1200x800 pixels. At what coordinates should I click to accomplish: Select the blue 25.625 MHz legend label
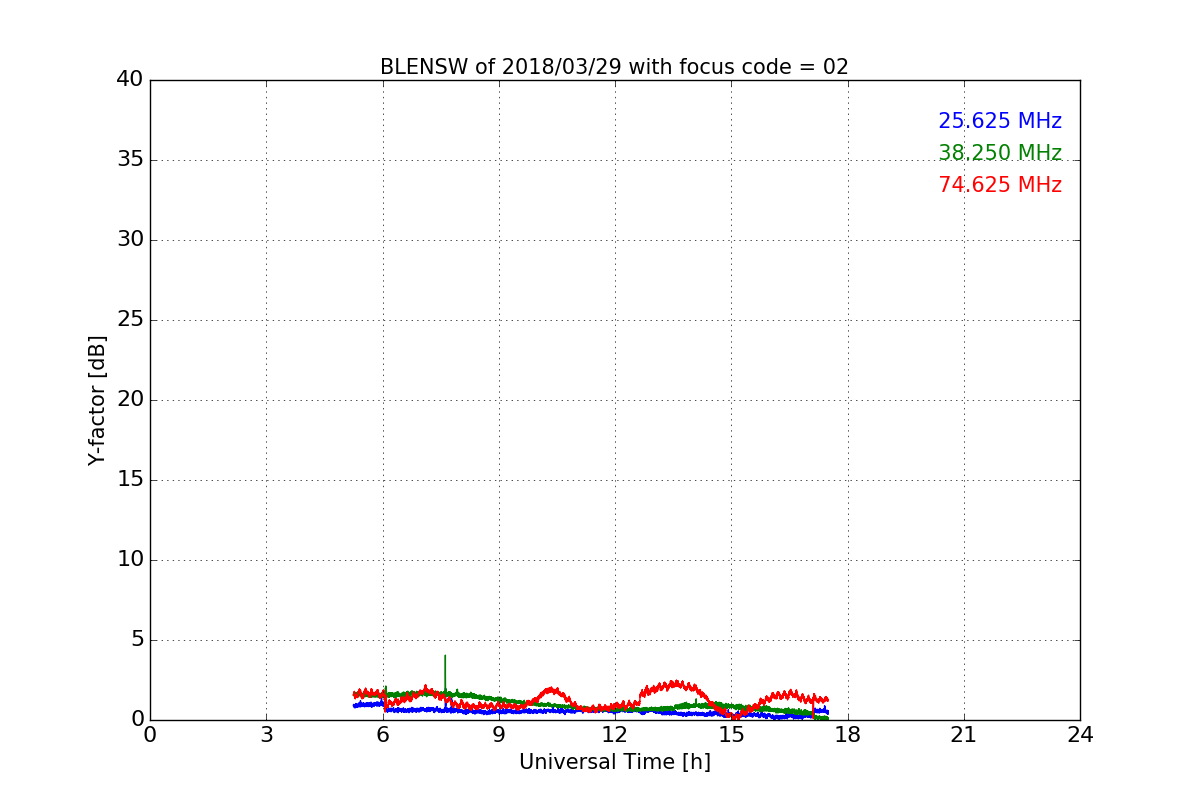(x=1000, y=121)
